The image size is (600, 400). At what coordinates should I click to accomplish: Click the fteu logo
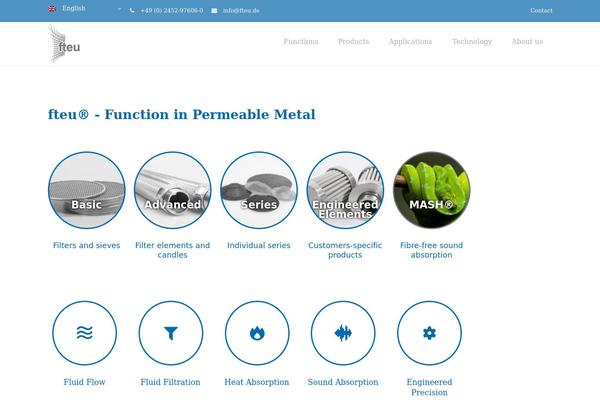[64, 43]
